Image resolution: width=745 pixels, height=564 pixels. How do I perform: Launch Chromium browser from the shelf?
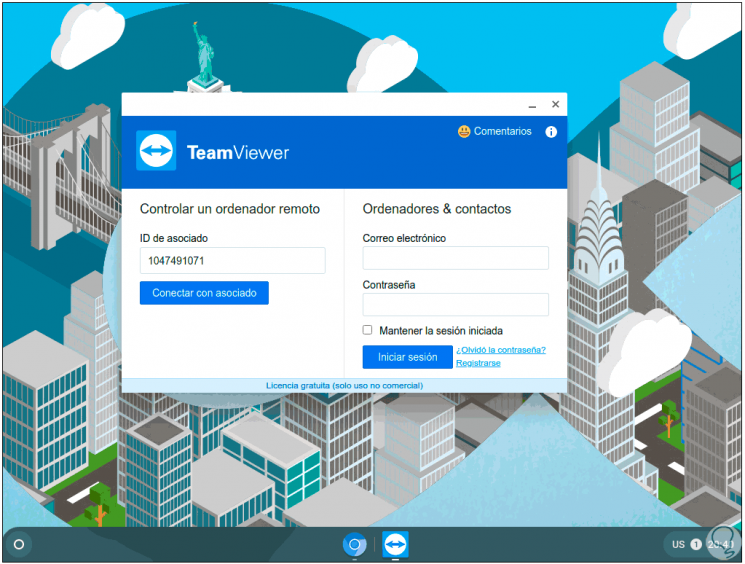coord(354,544)
